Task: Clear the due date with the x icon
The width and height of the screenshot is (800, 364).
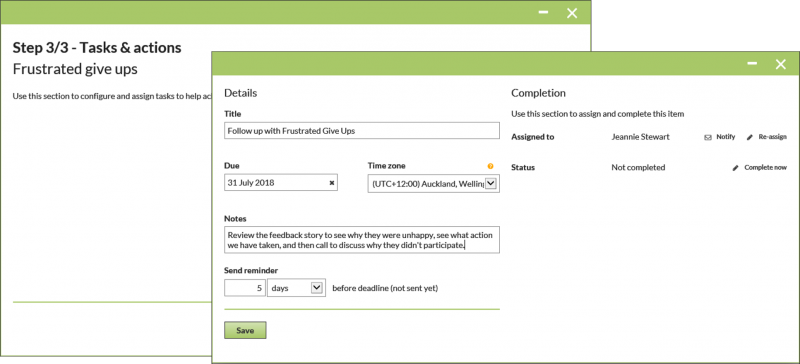Action: tap(332, 183)
